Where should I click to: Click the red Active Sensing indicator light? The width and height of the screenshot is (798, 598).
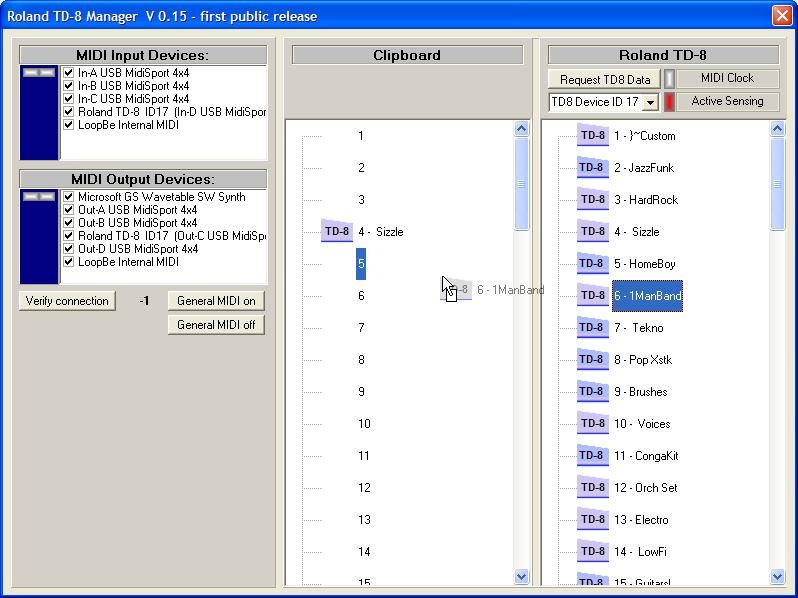pos(669,102)
